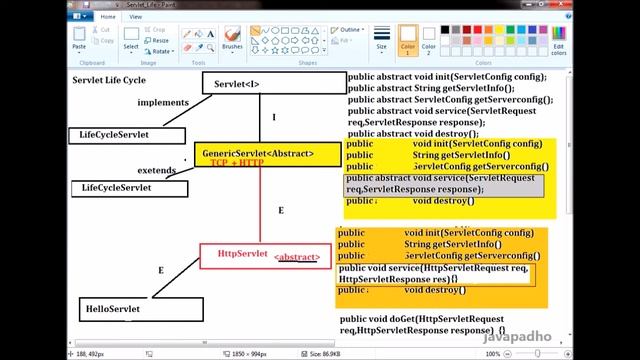Open the shape Outline dropdown
This screenshot has width=640, height=360.
(347, 30)
